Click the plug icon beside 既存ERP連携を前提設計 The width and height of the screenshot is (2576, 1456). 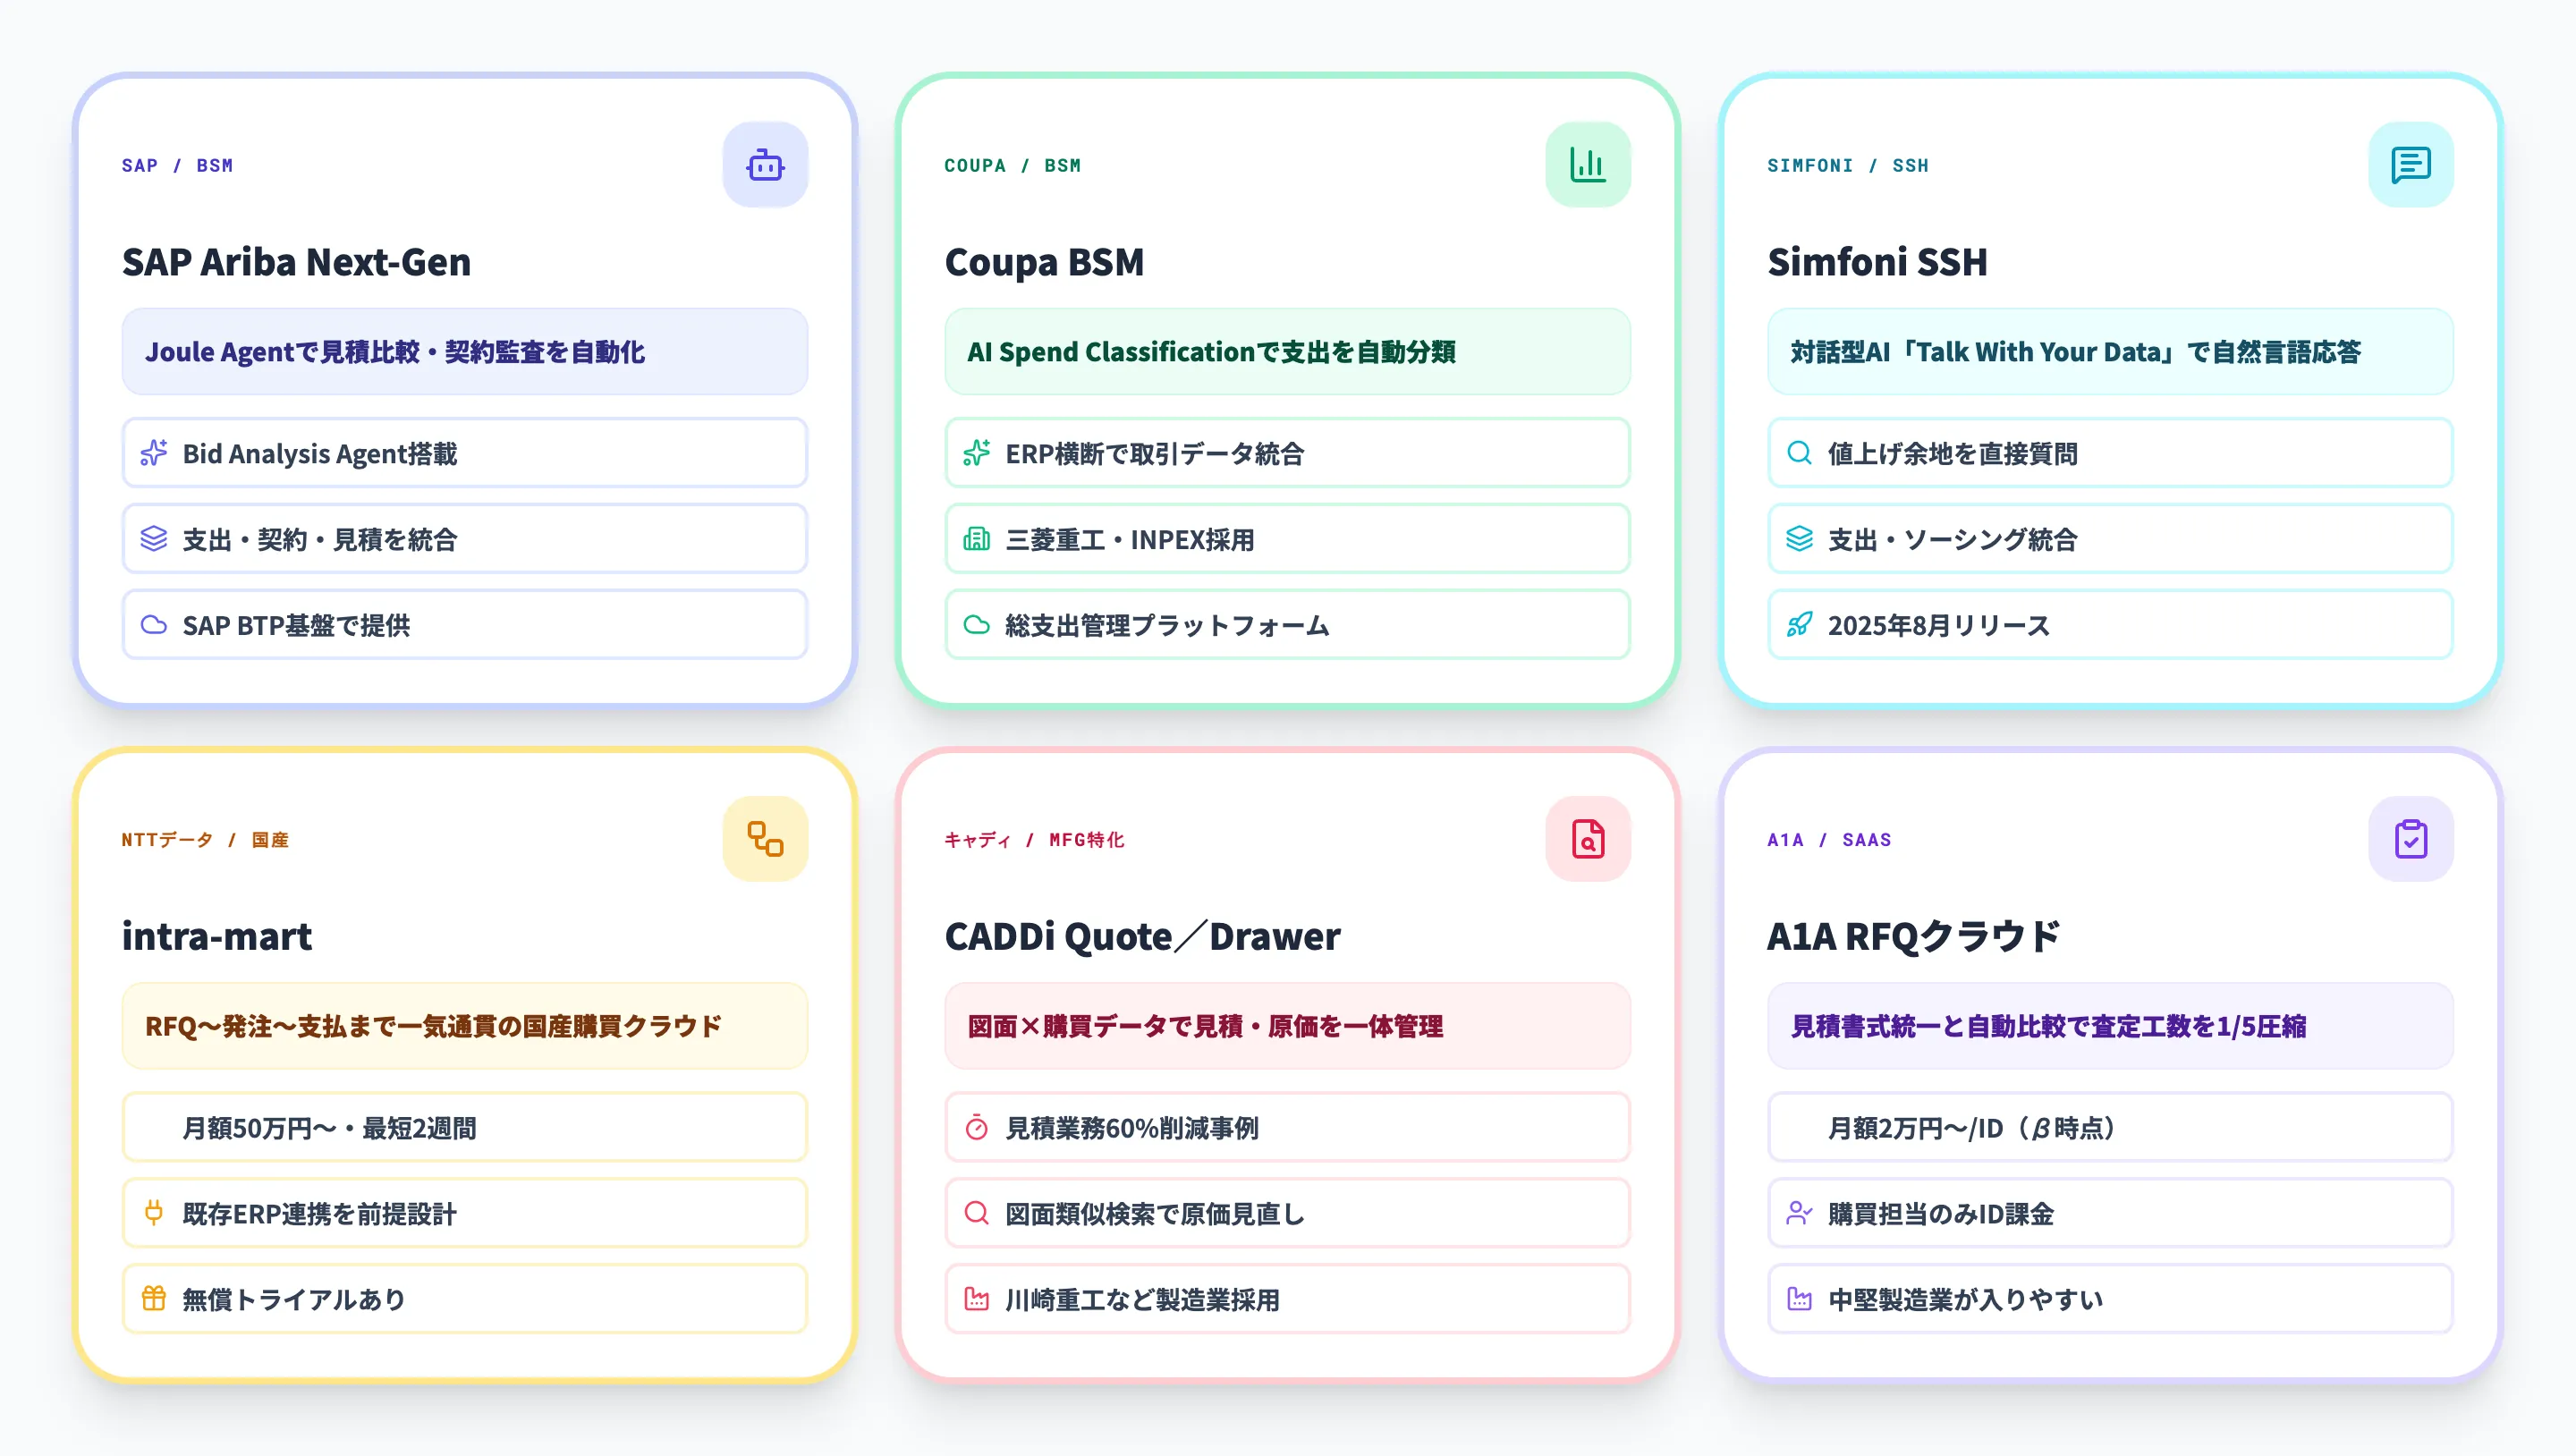153,1213
